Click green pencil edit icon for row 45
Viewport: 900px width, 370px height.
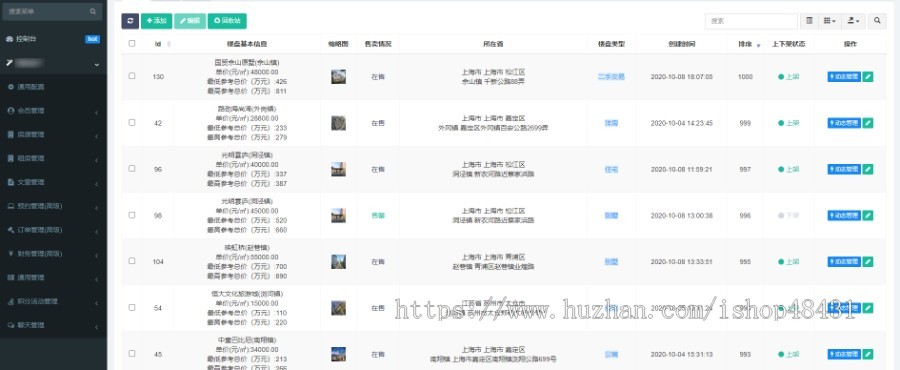point(868,355)
